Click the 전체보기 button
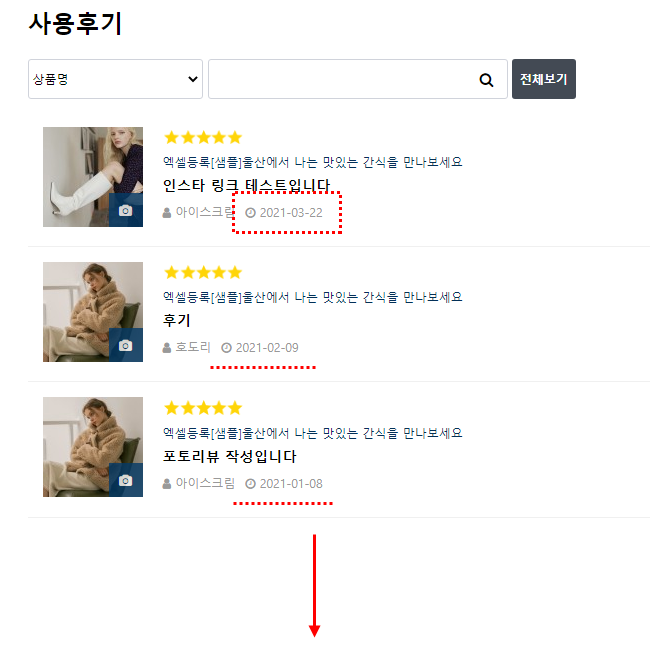The image size is (650, 650). [543, 79]
